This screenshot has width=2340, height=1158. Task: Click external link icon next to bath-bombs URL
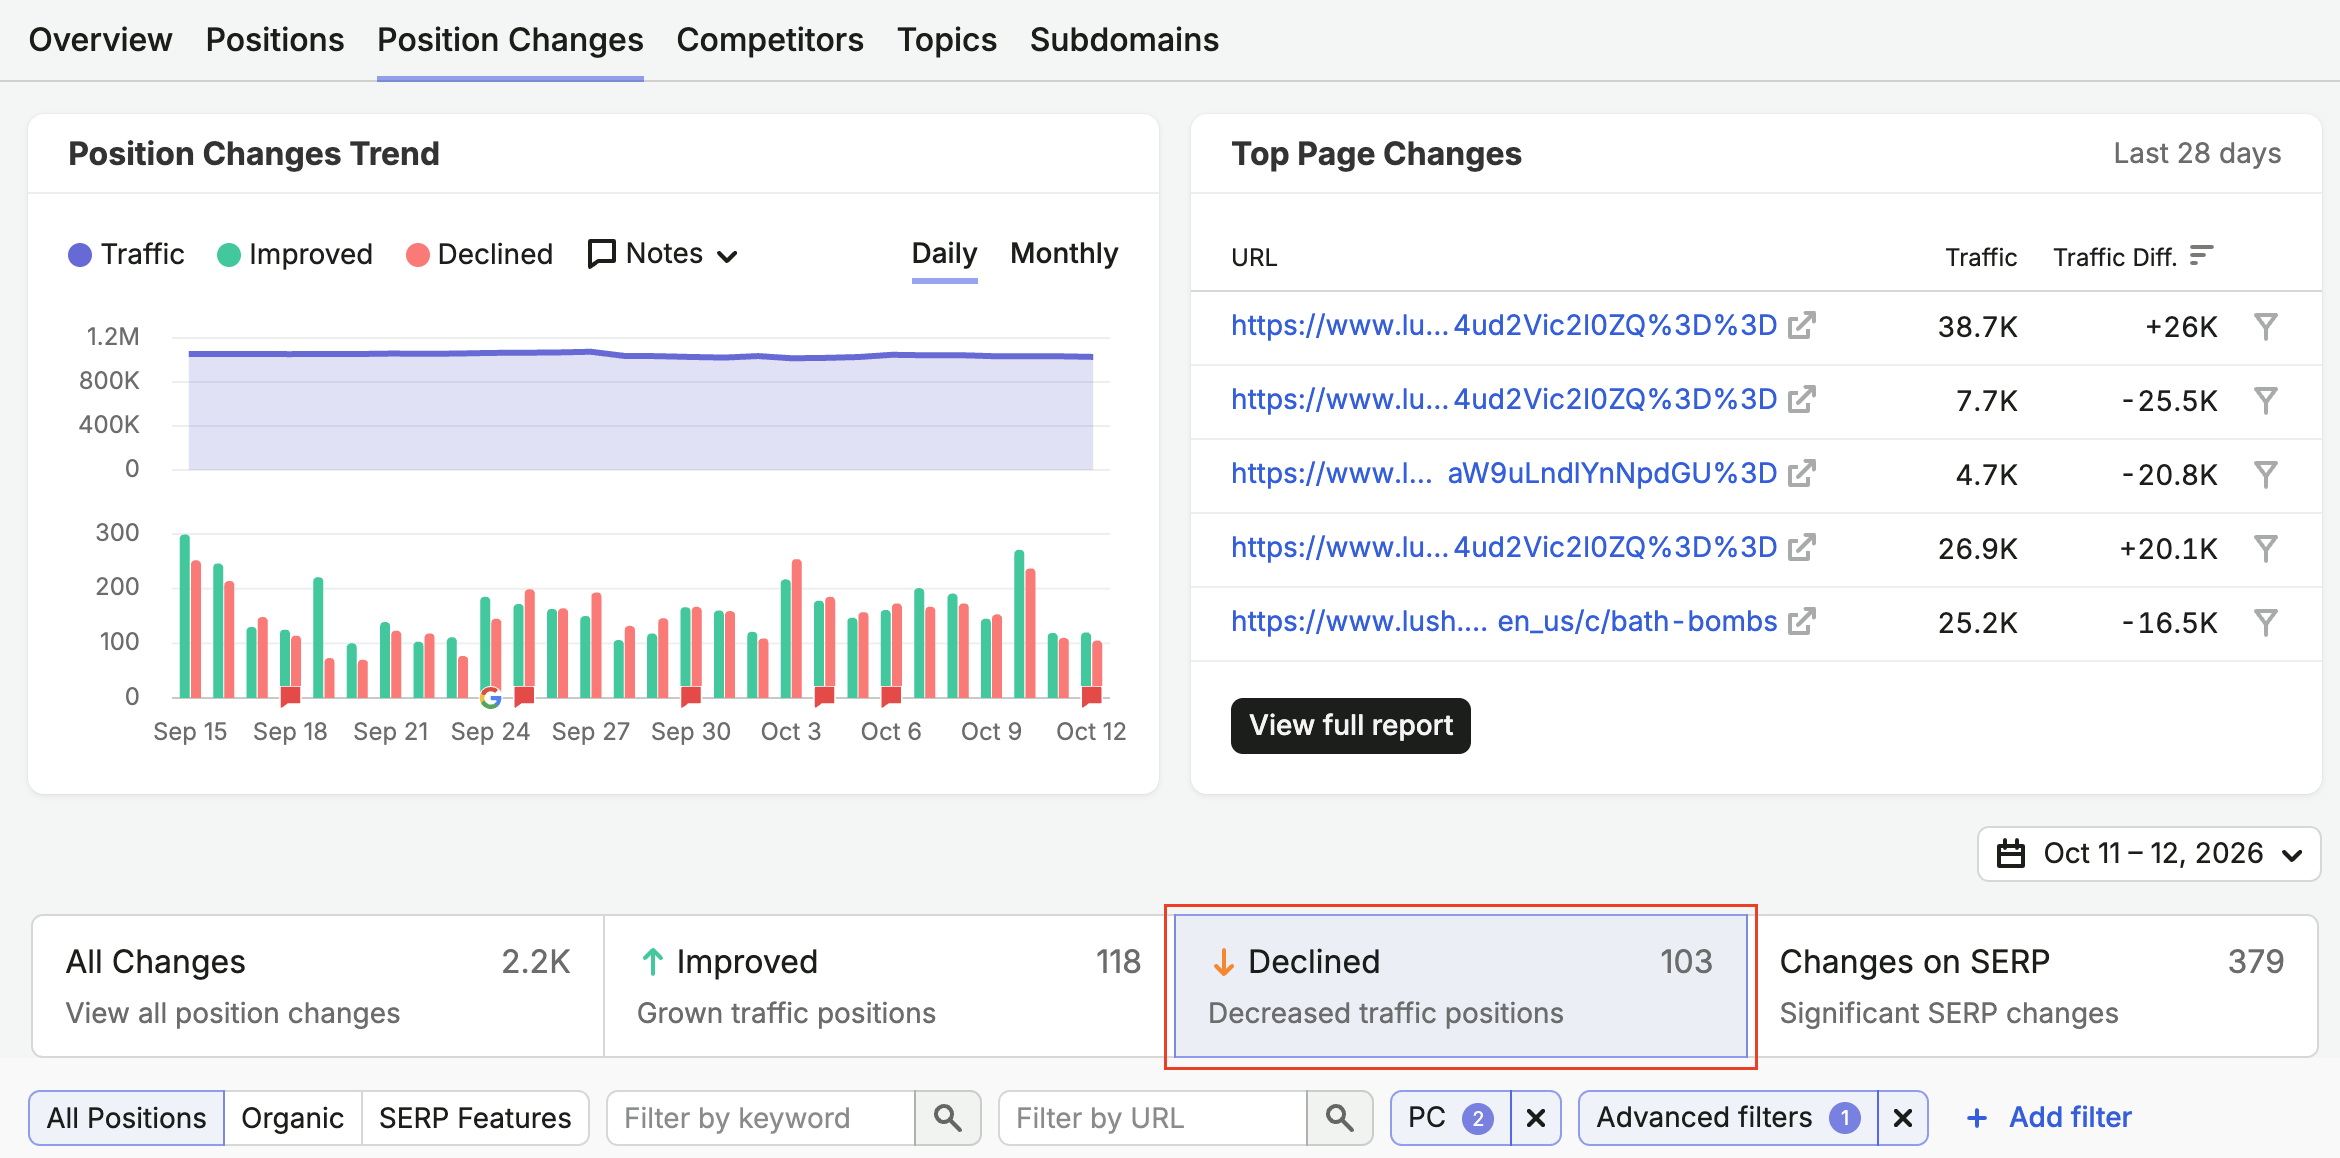coord(1801,622)
